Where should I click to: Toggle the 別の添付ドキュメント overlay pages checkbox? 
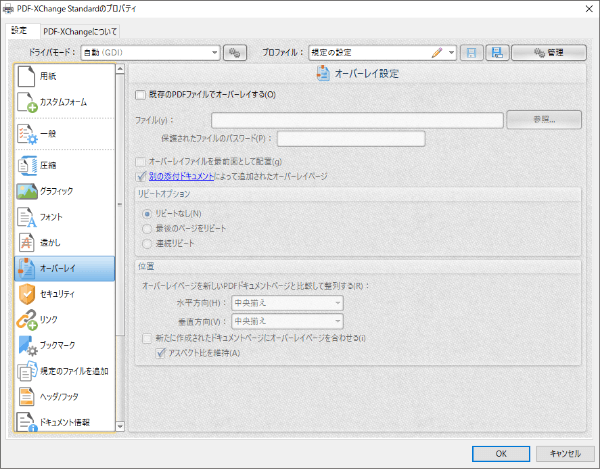pos(140,176)
